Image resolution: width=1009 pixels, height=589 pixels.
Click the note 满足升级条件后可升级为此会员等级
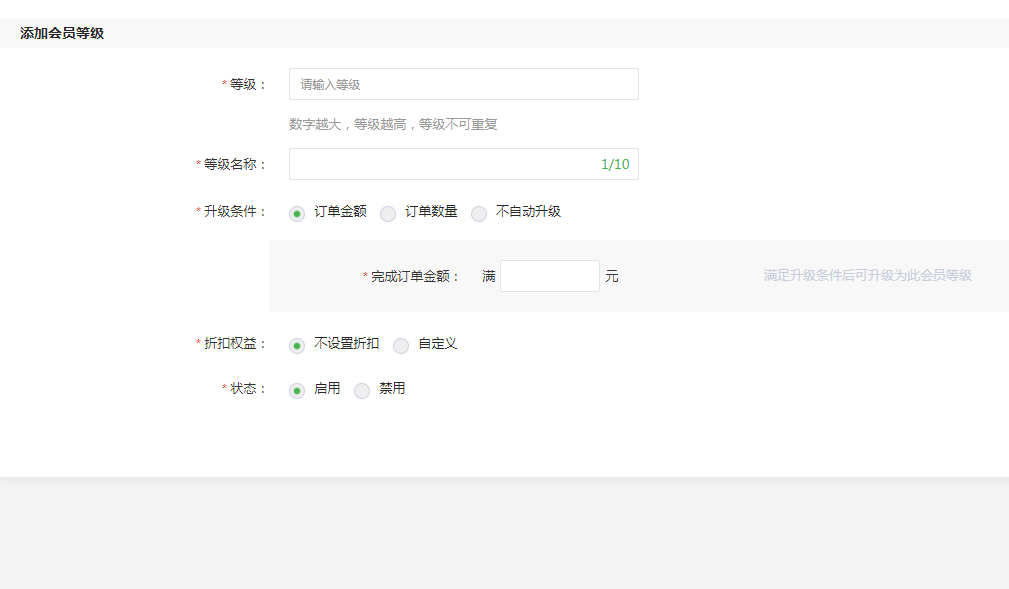867,276
